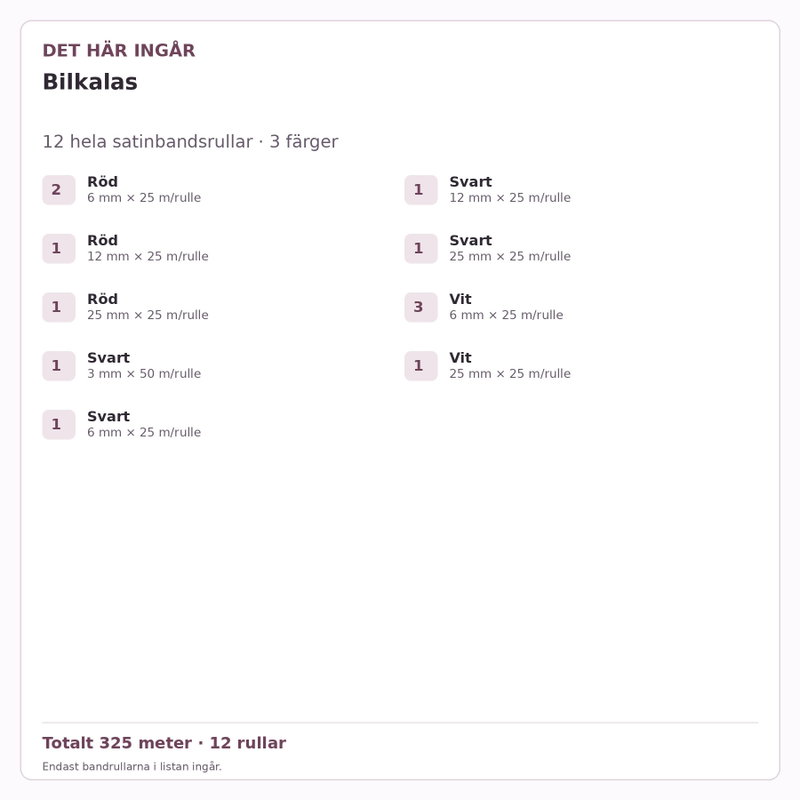Click the quantity badge beside Röd 12 mm
This screenshot has height=800, width=800.
(59, 248)
